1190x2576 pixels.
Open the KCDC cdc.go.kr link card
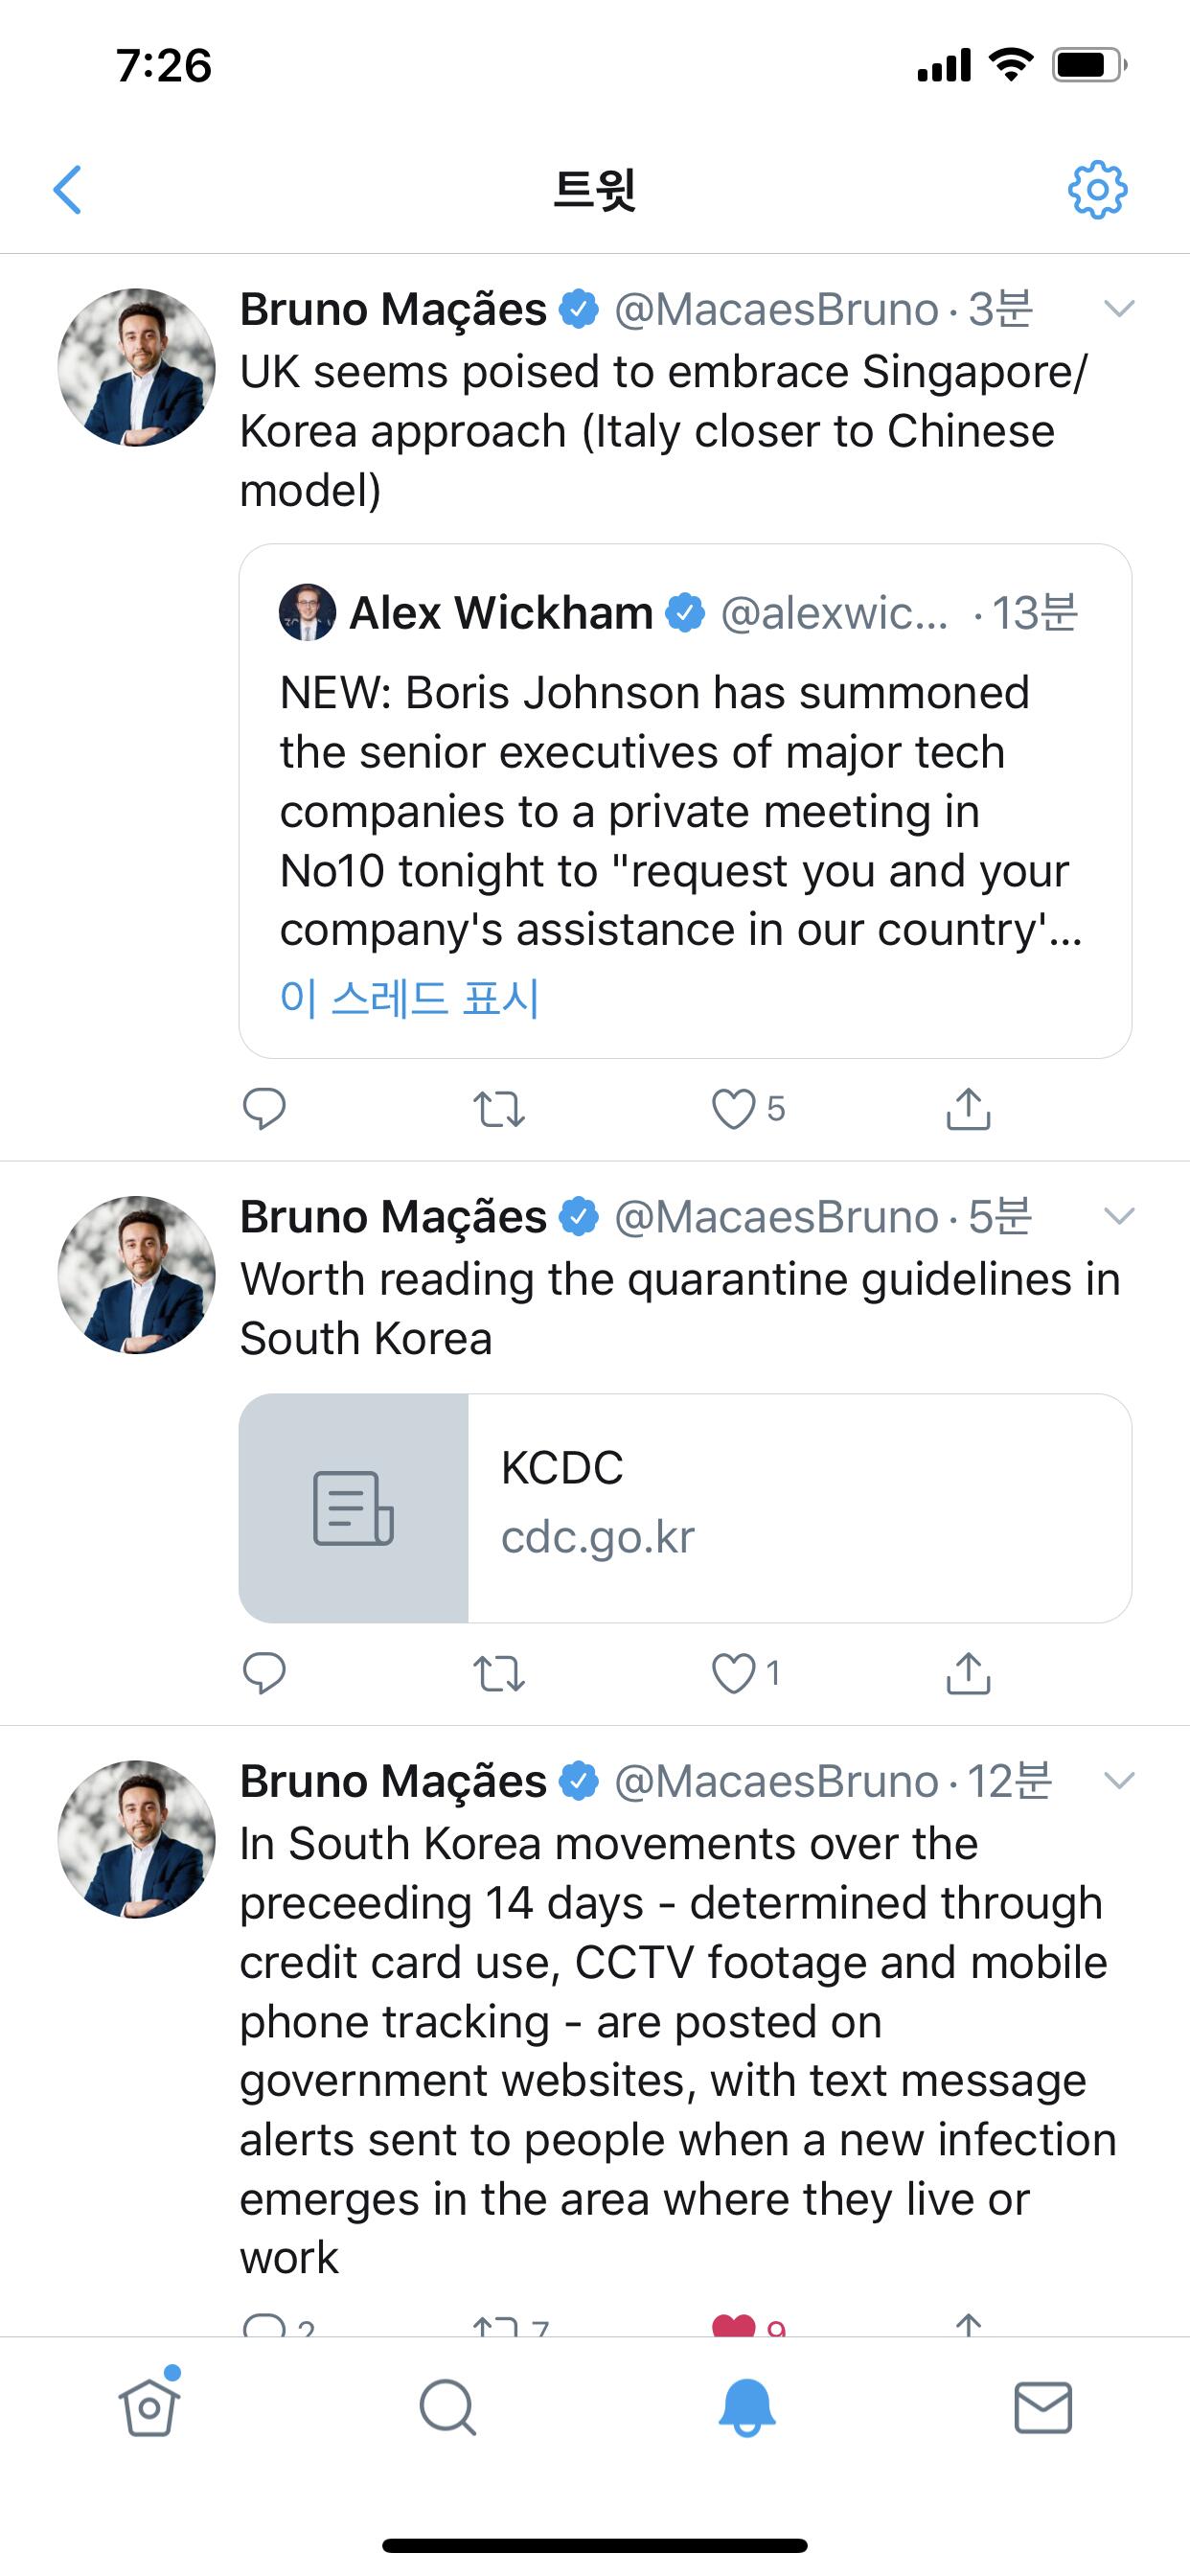pos(685,1508)
